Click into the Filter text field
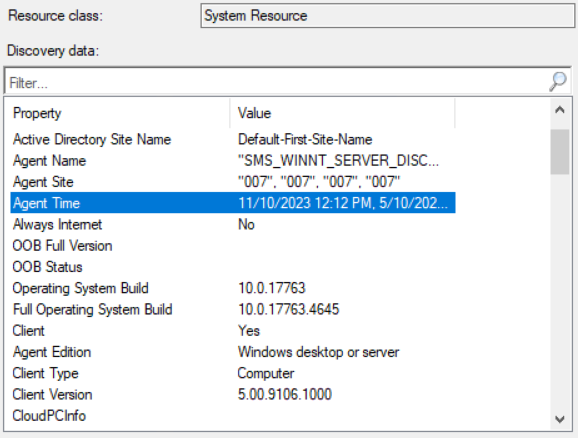The image size is (578, 438). coord(276,82)
